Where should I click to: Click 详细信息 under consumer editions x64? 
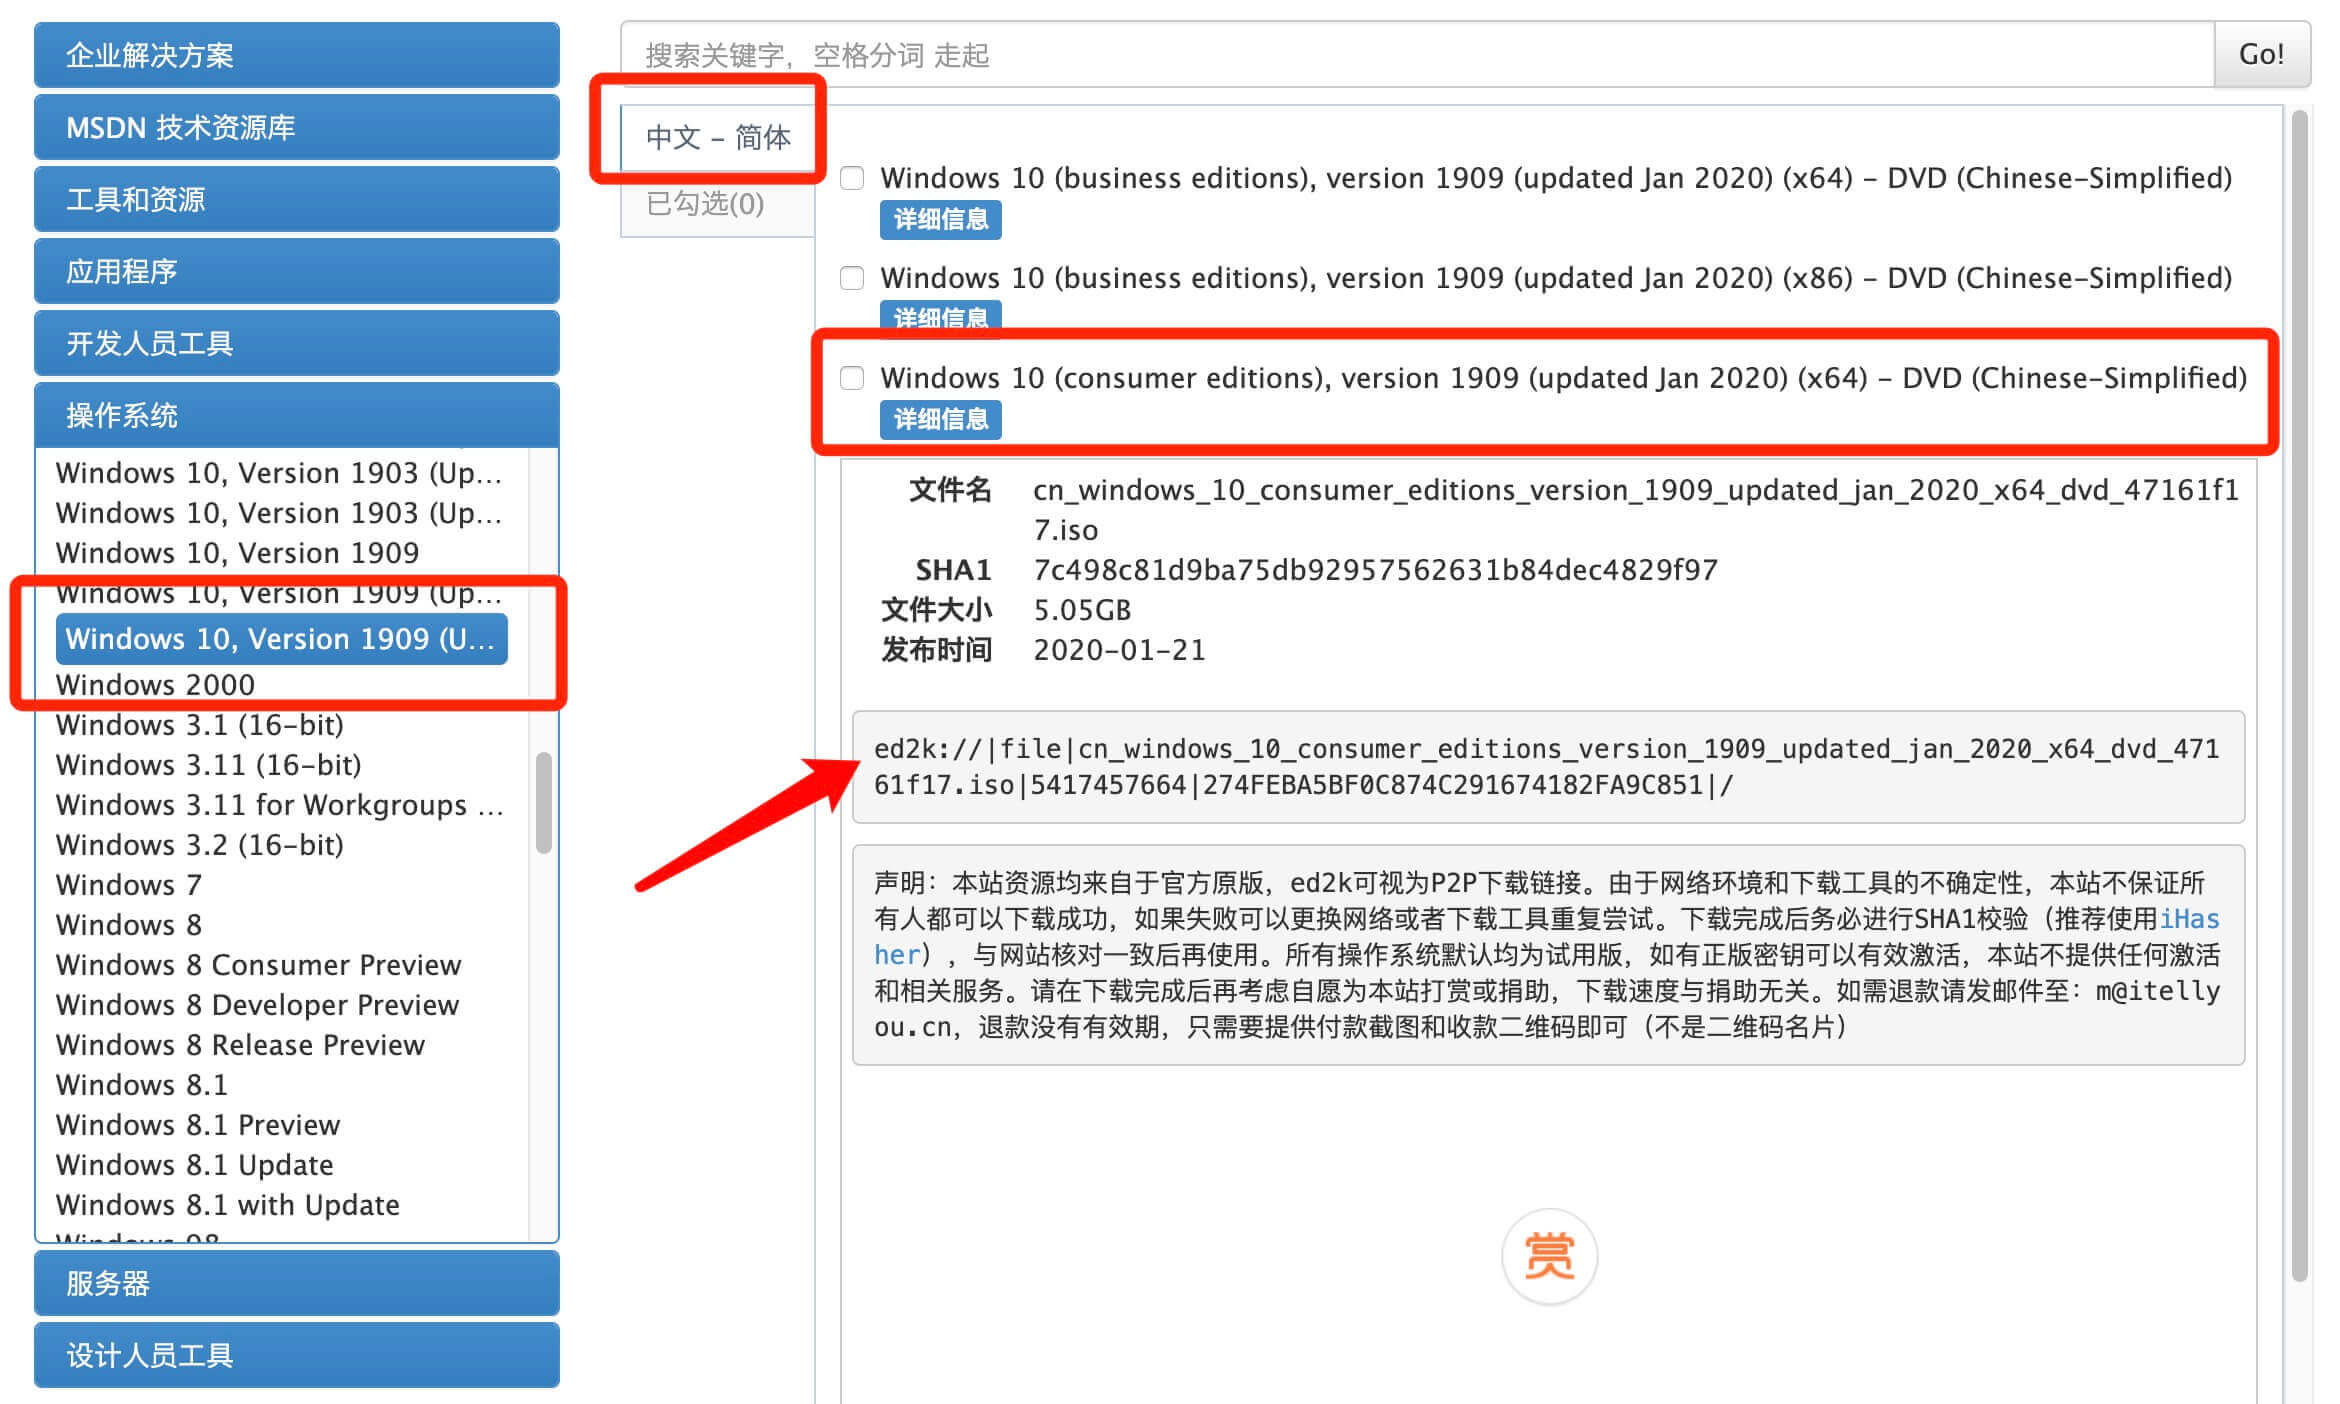coord(940,419)
